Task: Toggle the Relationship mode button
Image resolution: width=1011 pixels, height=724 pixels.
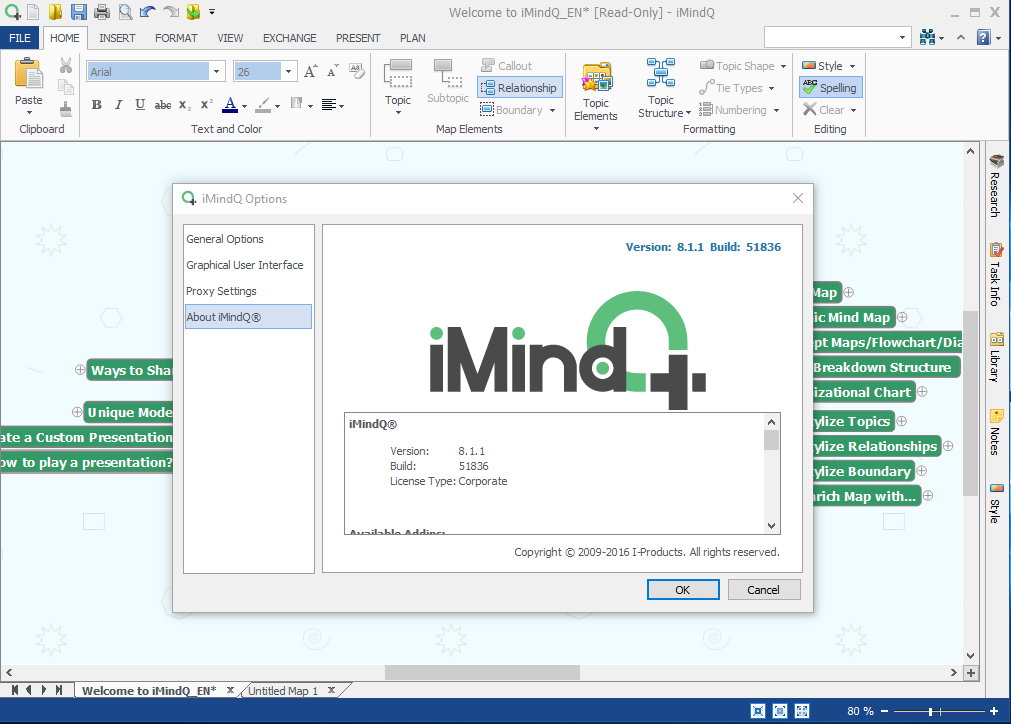Action: [x=519, y=88]
